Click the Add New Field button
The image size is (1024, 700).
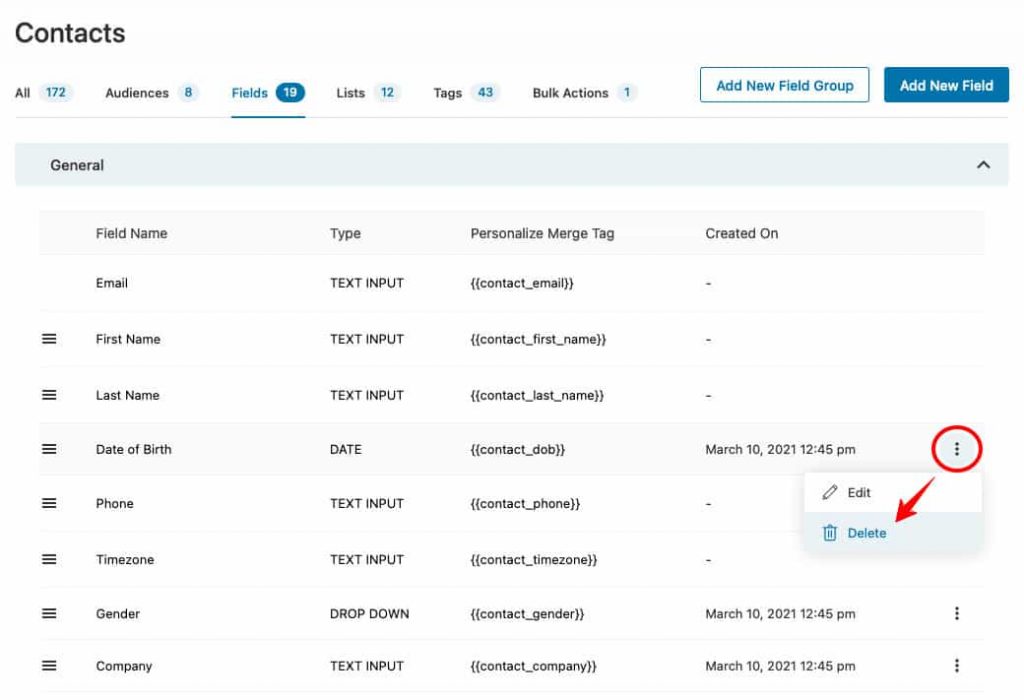[x=946, y=85]
